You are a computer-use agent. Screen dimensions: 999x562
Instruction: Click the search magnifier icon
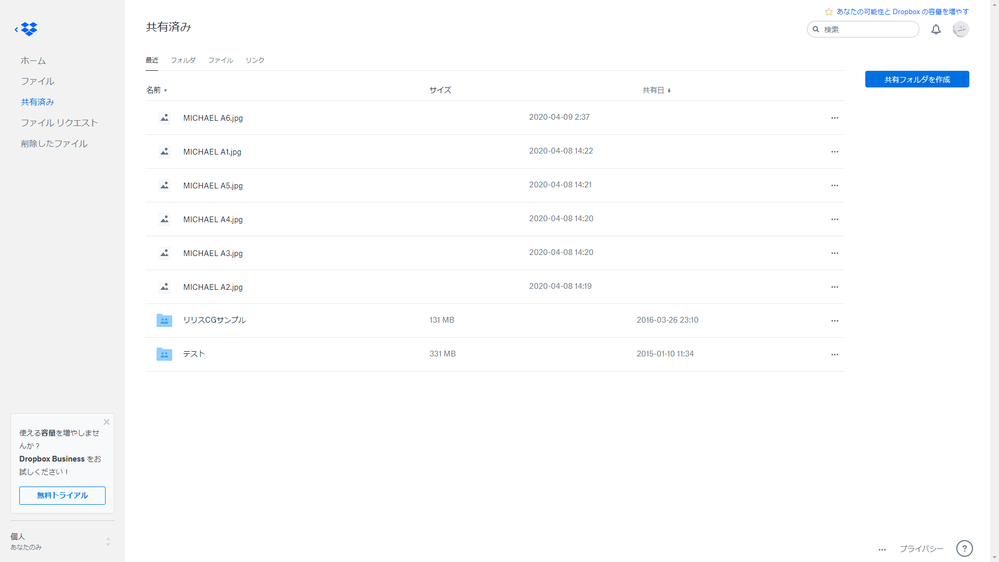point(816,29)
